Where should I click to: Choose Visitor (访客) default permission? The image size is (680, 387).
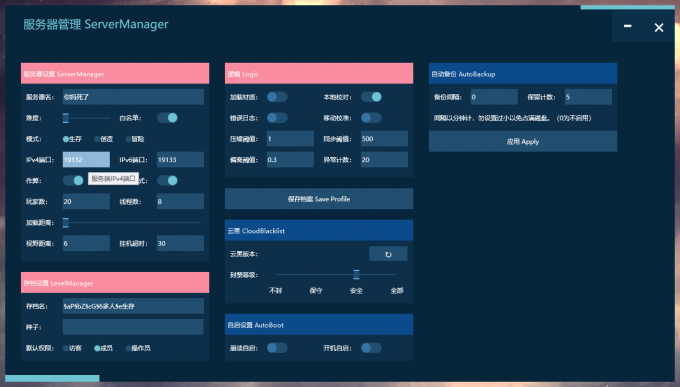pos(72,348)
